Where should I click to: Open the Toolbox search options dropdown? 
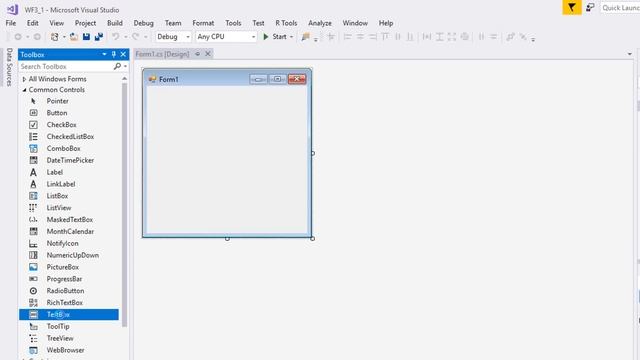coord(125,66)
